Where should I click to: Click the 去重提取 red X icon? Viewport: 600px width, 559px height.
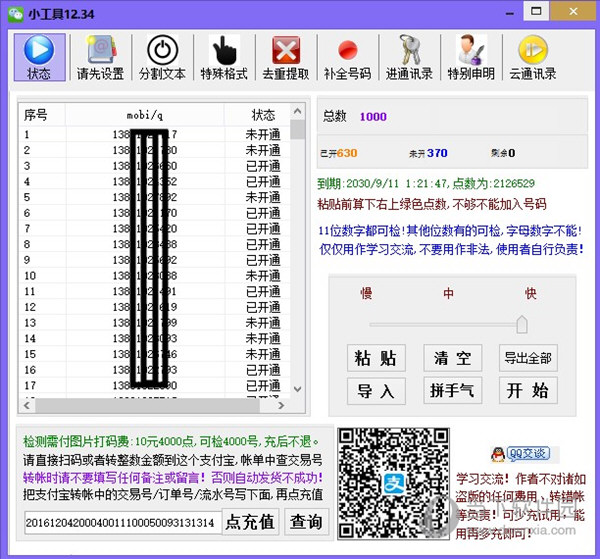click(x=286, y=50)
